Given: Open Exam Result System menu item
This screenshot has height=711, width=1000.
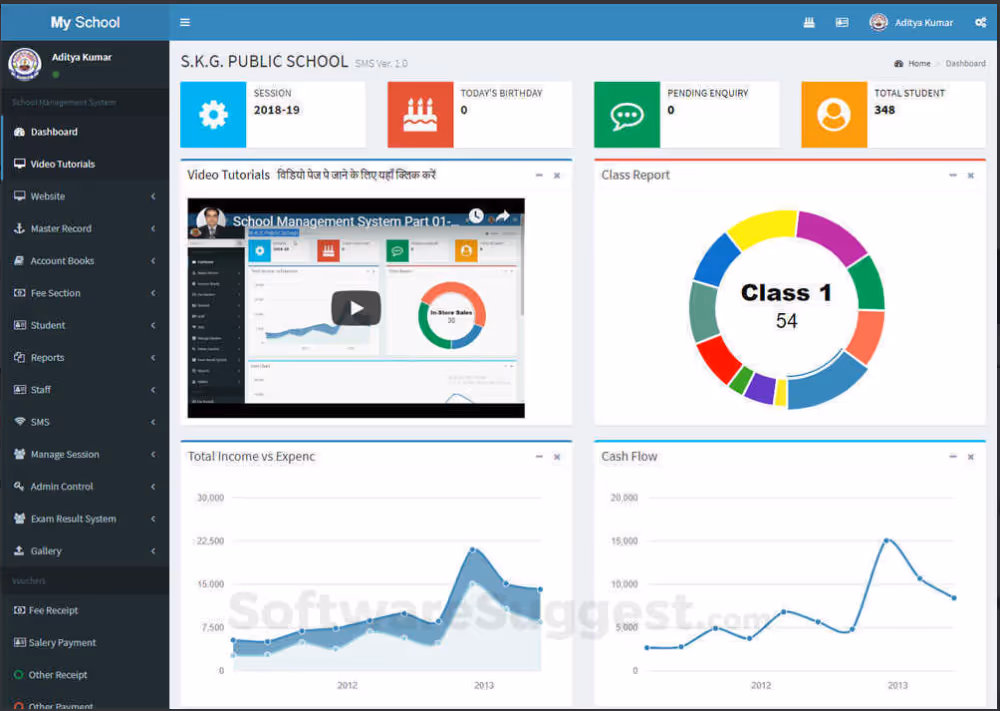Looking at the screenshot, I should point(73,518).
